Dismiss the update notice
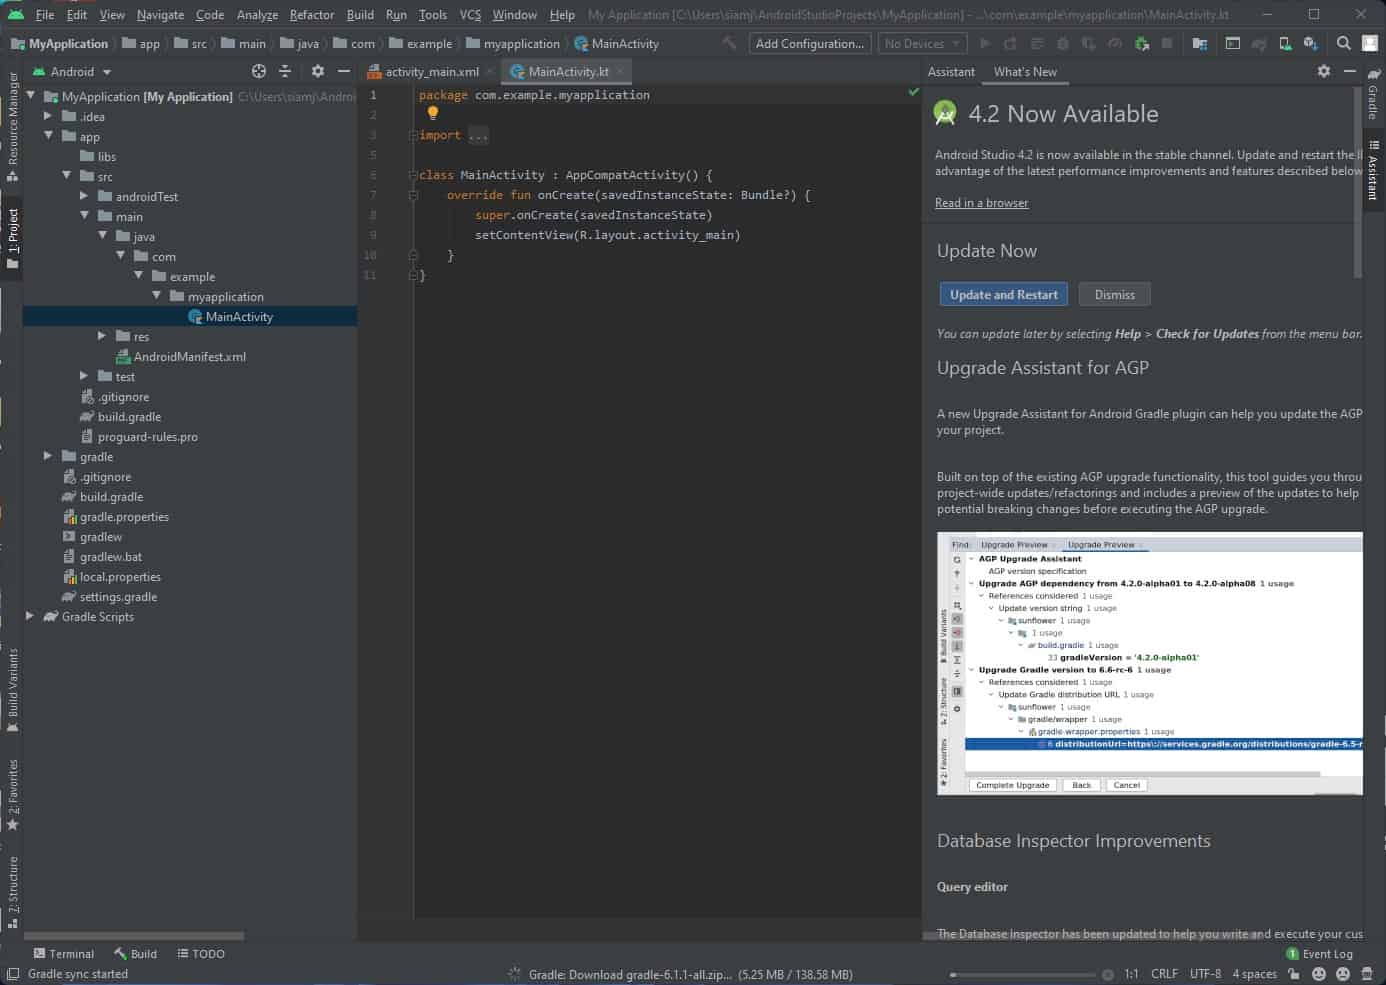Image resolution: width=1386 pixels, height=985 pixels. pos(1114,294)
